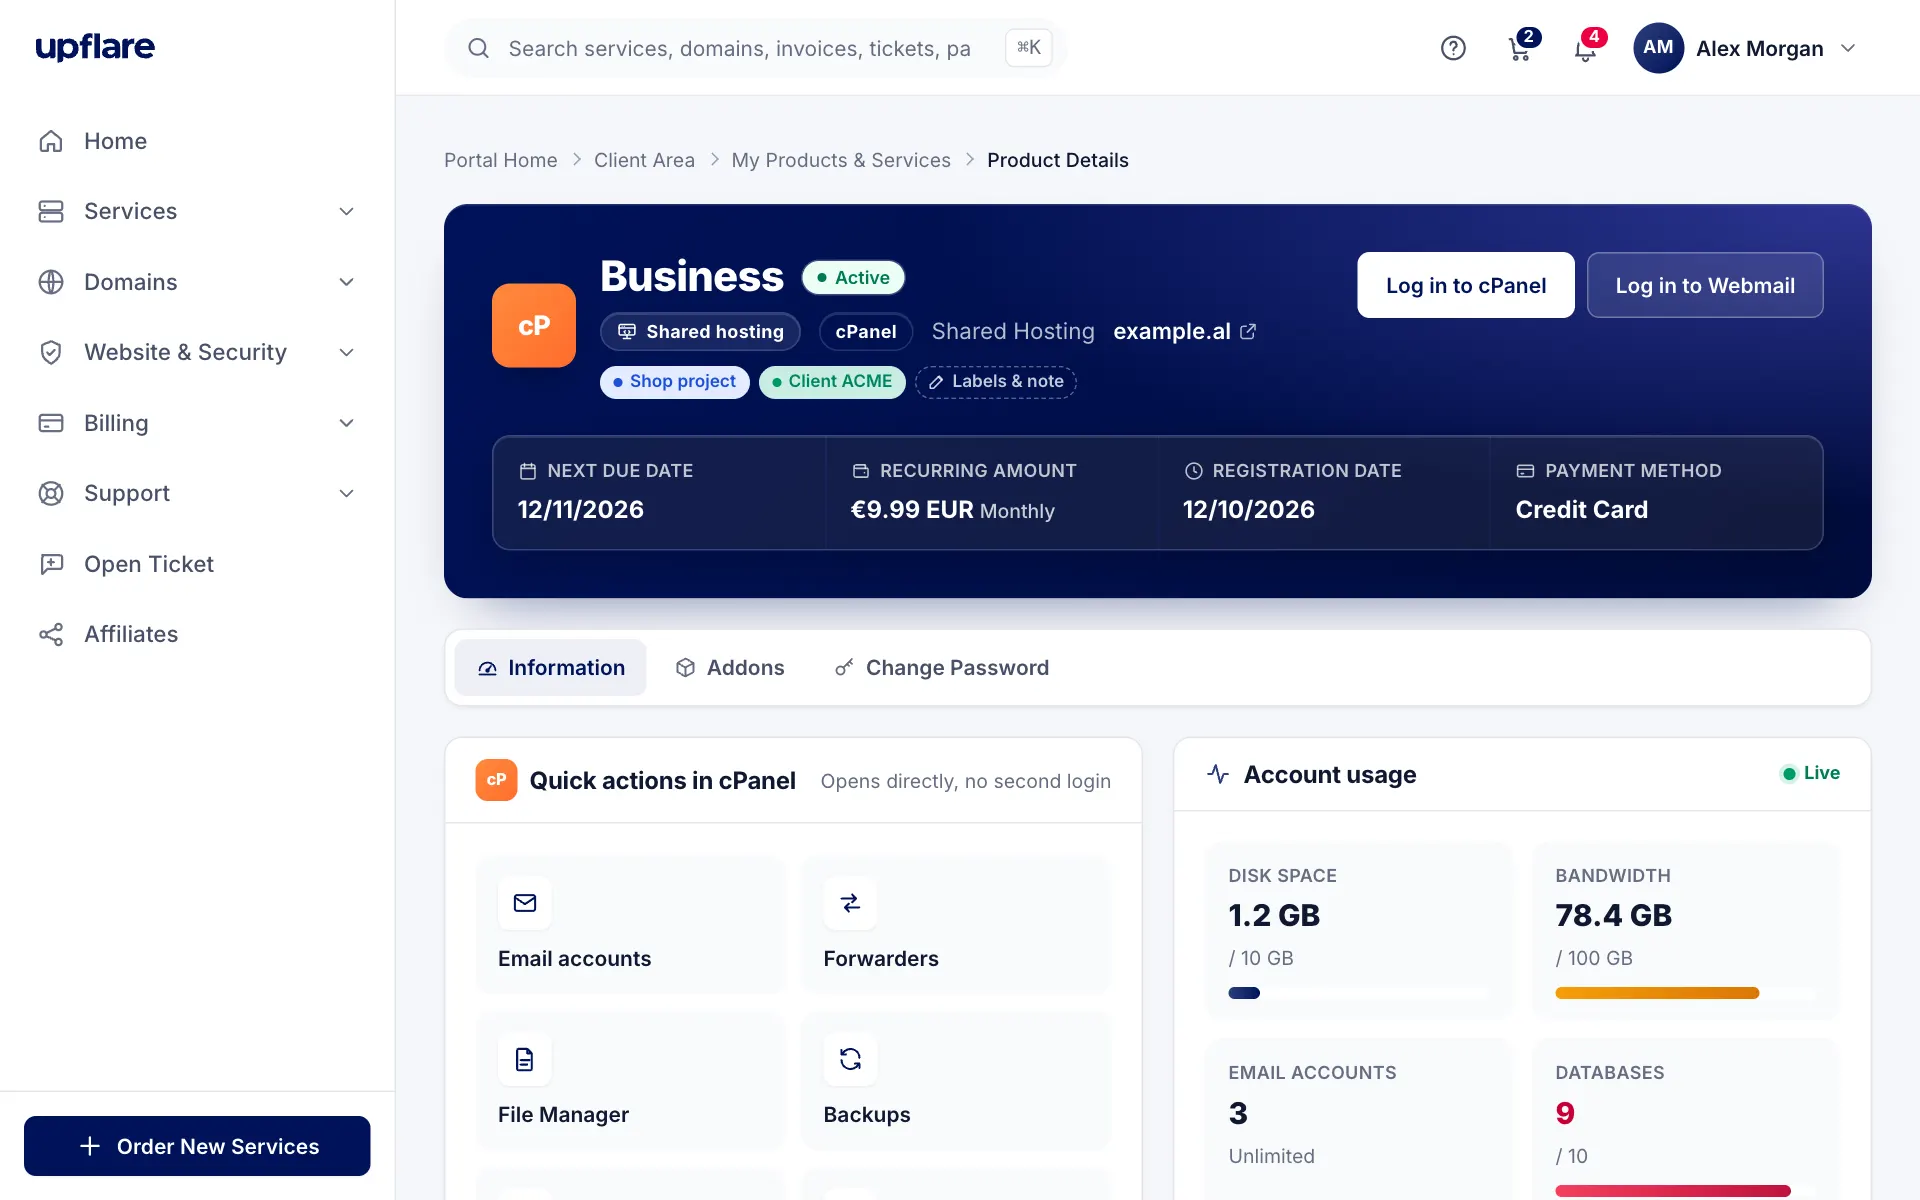Go to Portal Home breadcrumb
Image resolution: width=1920 pixels, height=1200 pixels.
click(x=501, y=160)
